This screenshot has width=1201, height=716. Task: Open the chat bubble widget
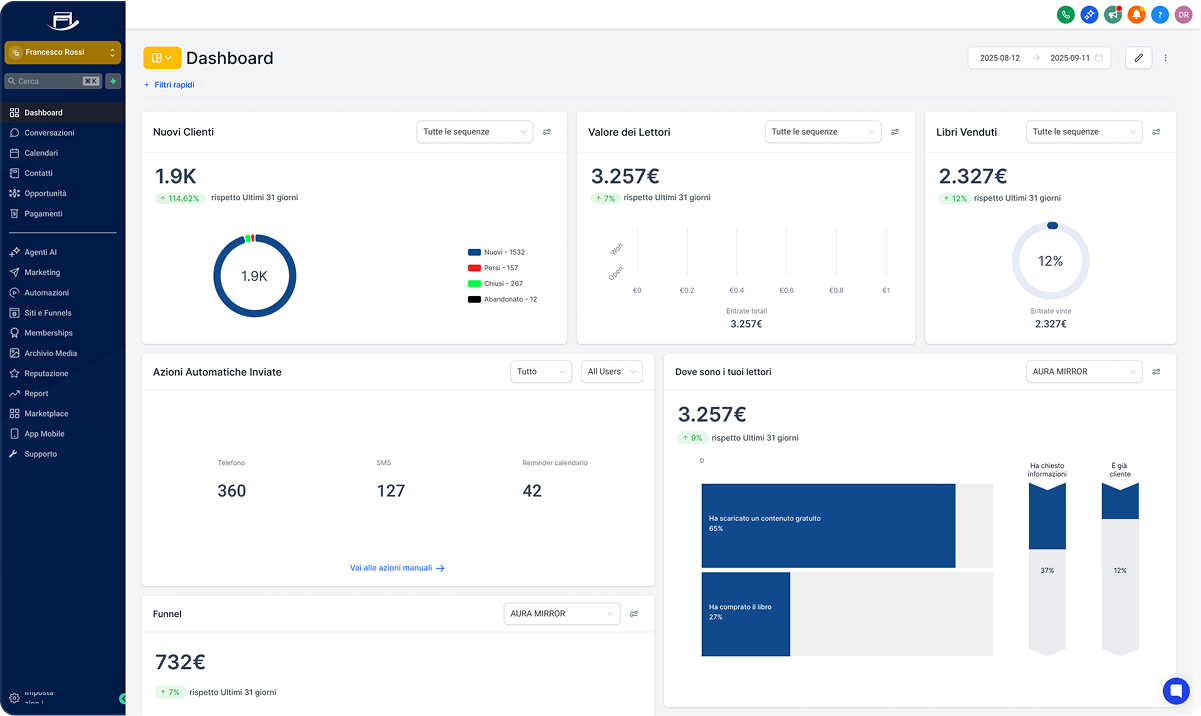click(x=1175, y=691)
